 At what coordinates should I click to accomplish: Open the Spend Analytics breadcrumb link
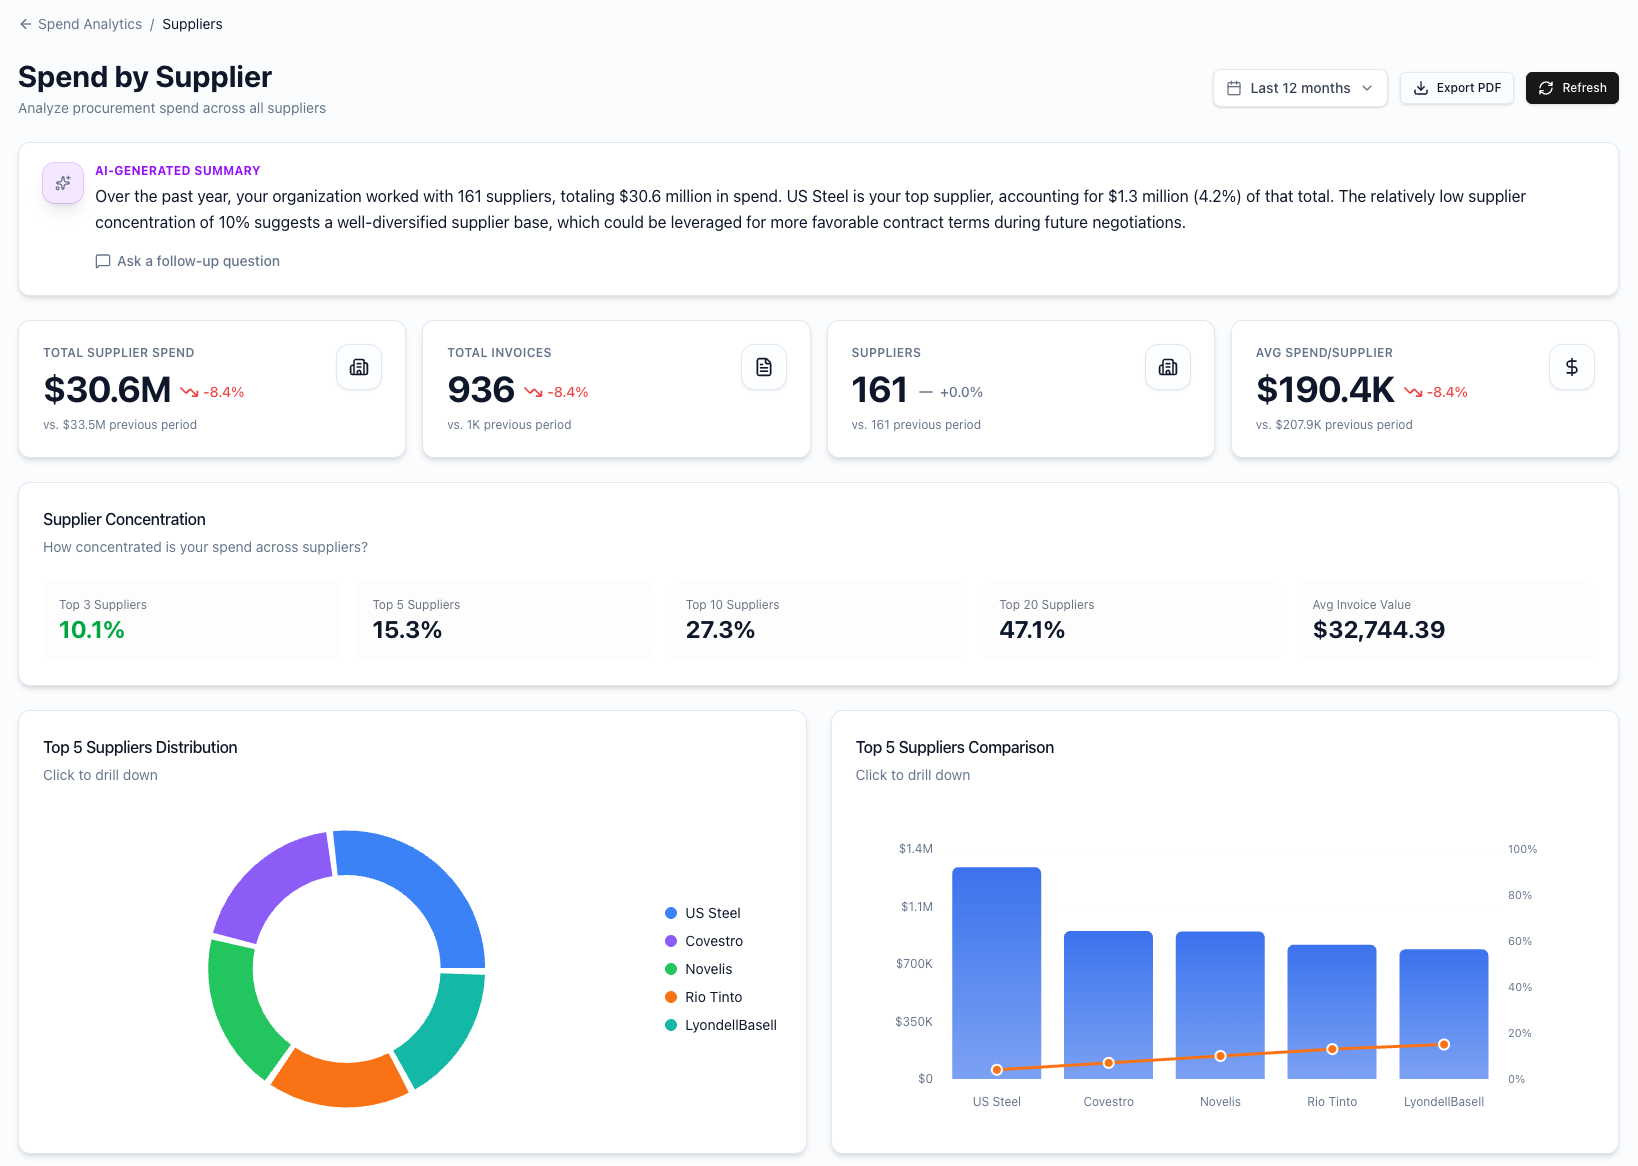pos(89,23)
